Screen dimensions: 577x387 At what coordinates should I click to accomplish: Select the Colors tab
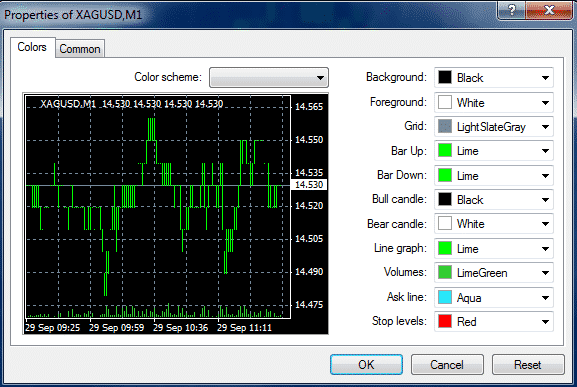[32, 47]
